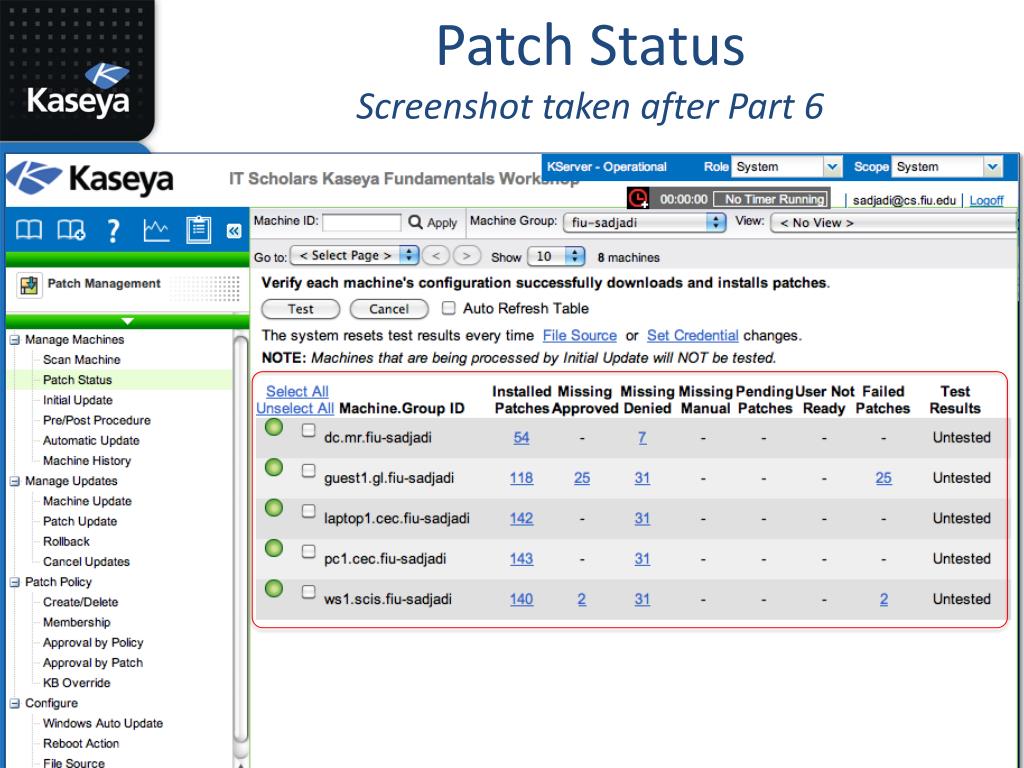Go to the previous page arrow
Image resolution: width=1024 pixels, height=768 pixels.
pos(436,255)
